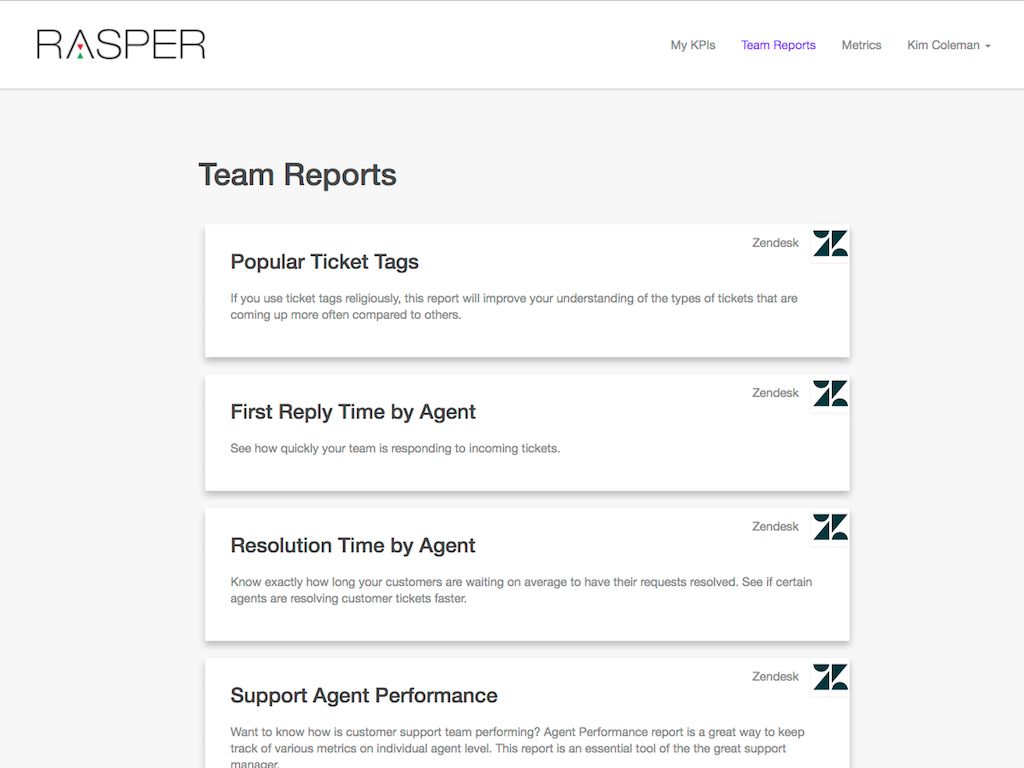The height and width of the screenshot is (768, 1024).
Task: Click the Zendesk label on Resolution Time card
Action: (x=775, y=527)
